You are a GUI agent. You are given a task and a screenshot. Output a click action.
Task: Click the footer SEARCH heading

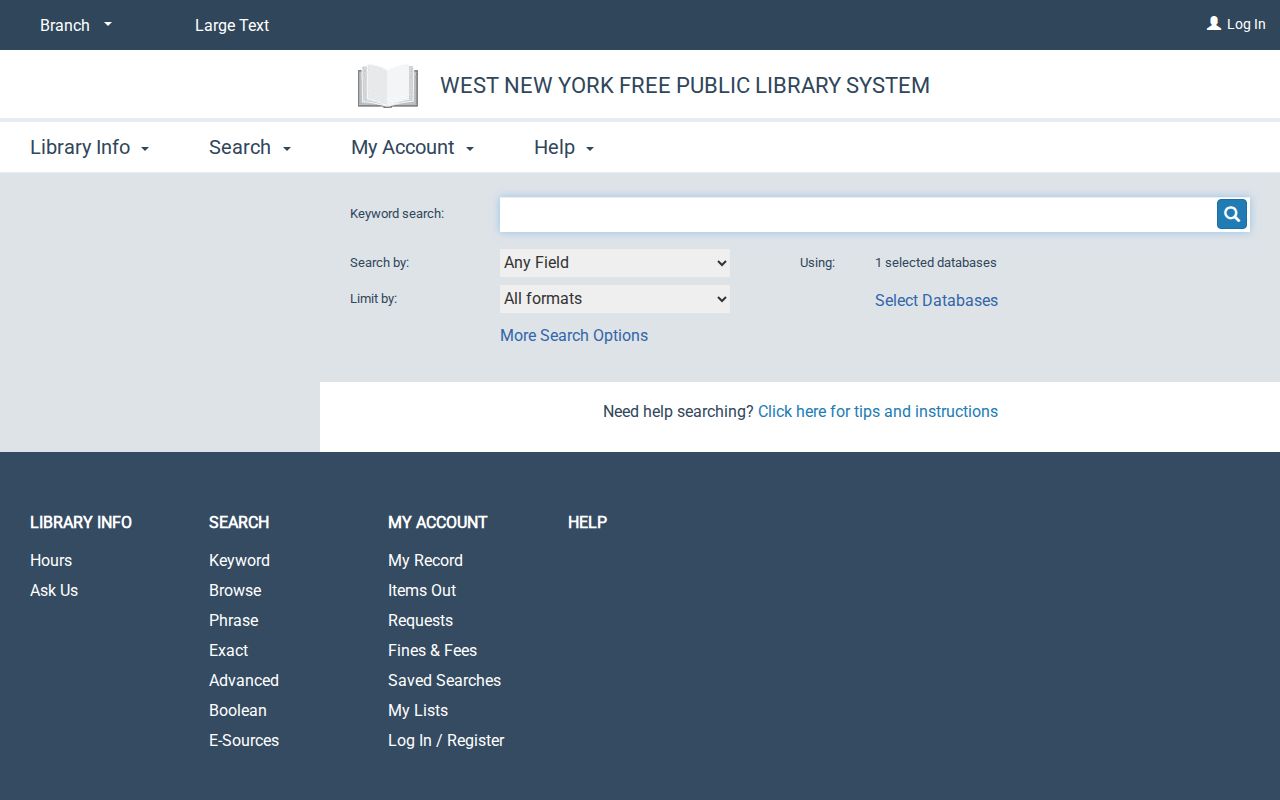pyautogui.click(x=239, y=522)
